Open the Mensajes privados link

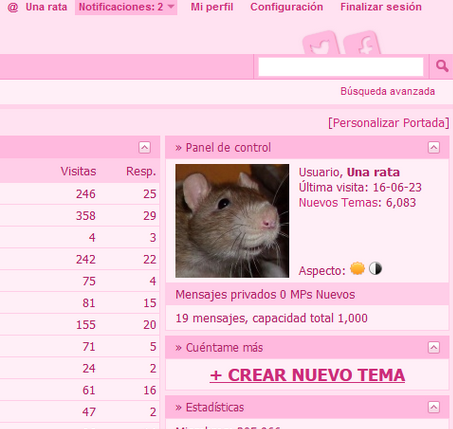click(x=226, y=295)
